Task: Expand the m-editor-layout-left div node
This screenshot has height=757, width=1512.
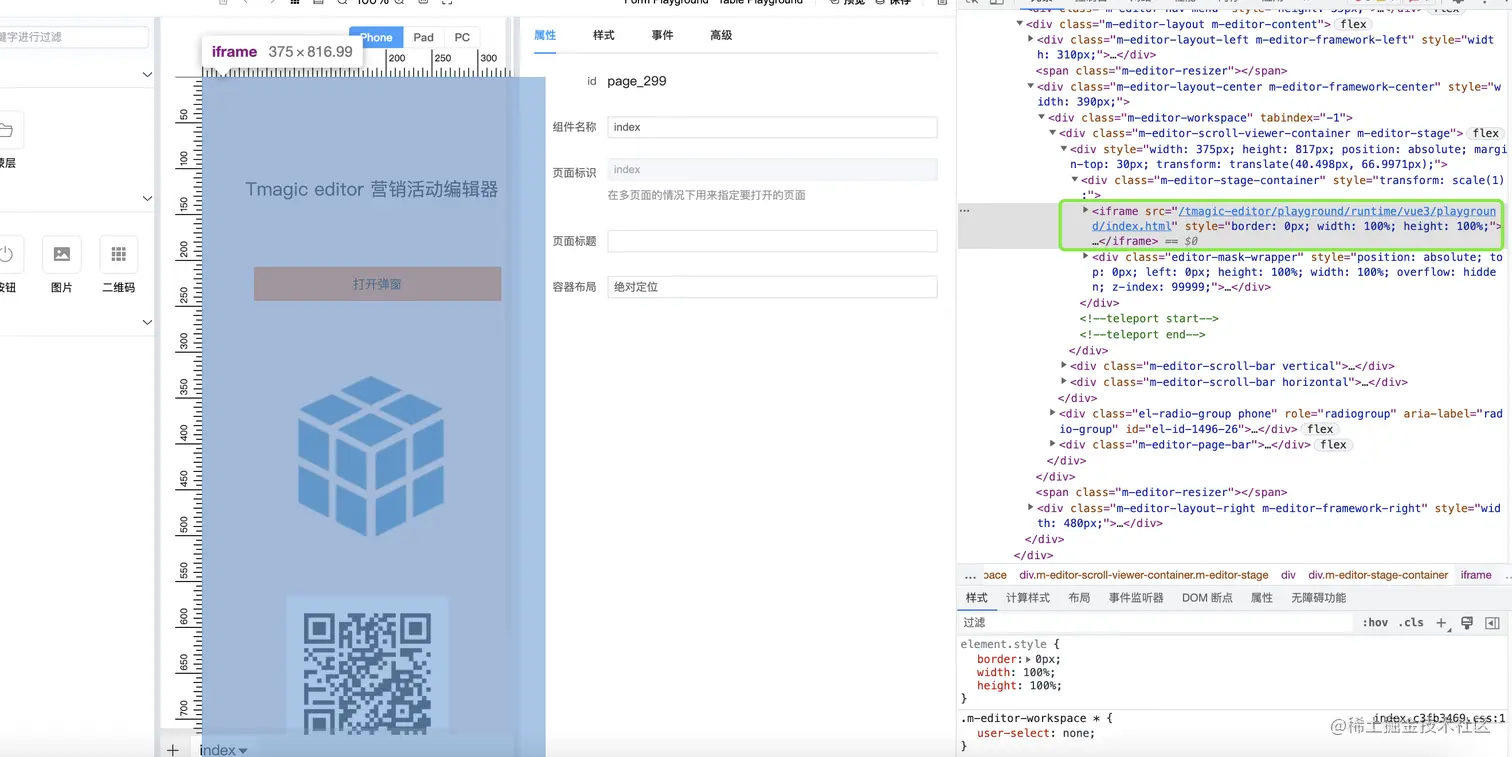Action: point(1031,39)
